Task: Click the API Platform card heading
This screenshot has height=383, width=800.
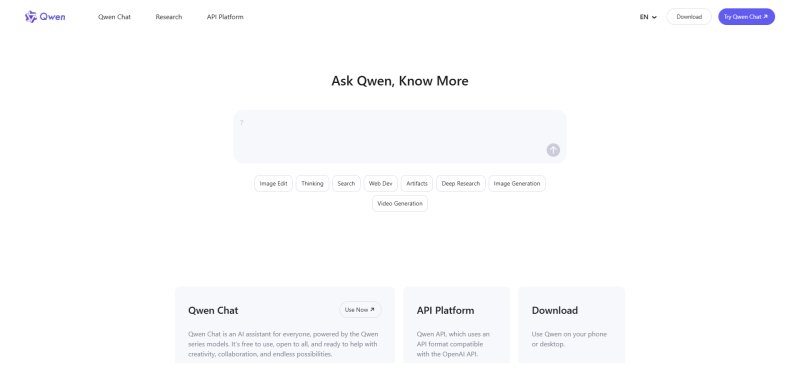Action: coord(445,311)
